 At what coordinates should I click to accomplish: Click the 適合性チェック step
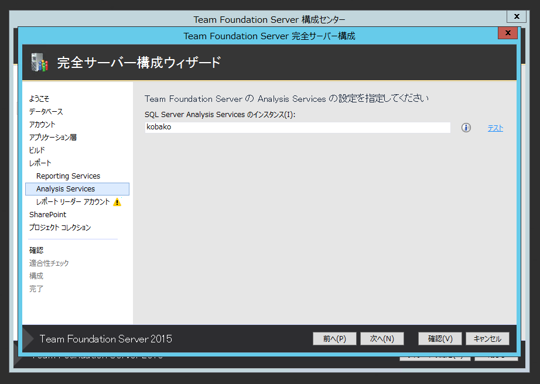[x=49, y=263]
